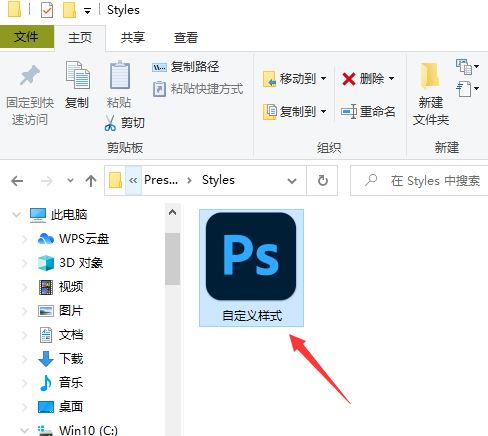Screen dimensions: 488x436
Task: Open the address bar history dropdown
Action: pos(292,181)
